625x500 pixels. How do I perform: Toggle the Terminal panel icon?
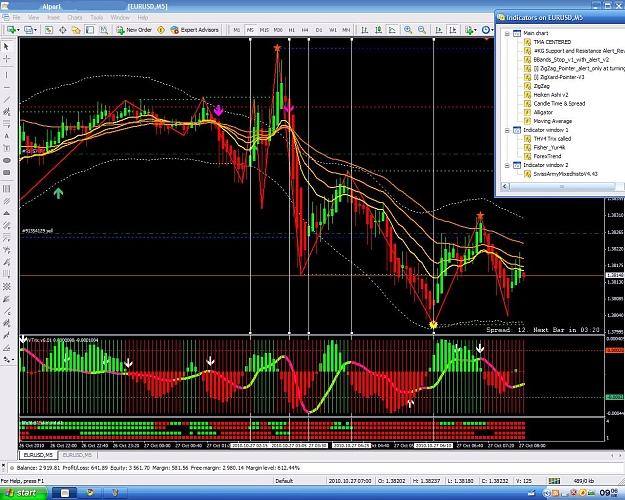[x=90, y=30]
